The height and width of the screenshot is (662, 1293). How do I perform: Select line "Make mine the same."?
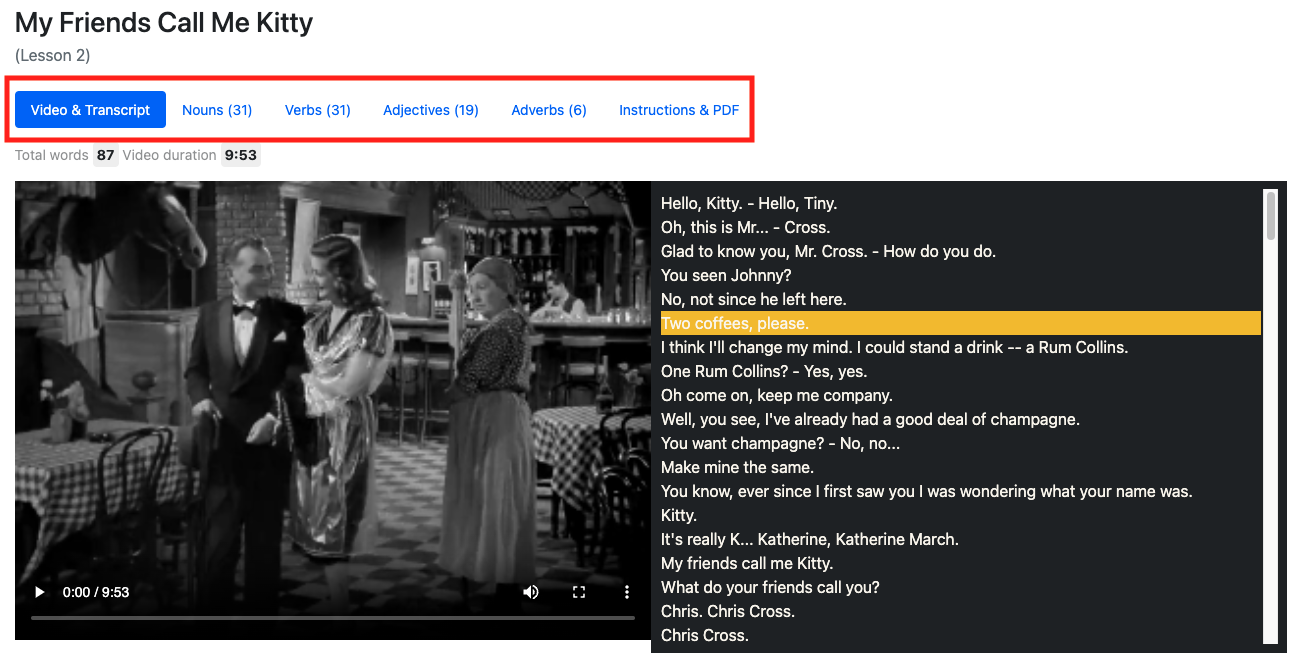(737, 467)
